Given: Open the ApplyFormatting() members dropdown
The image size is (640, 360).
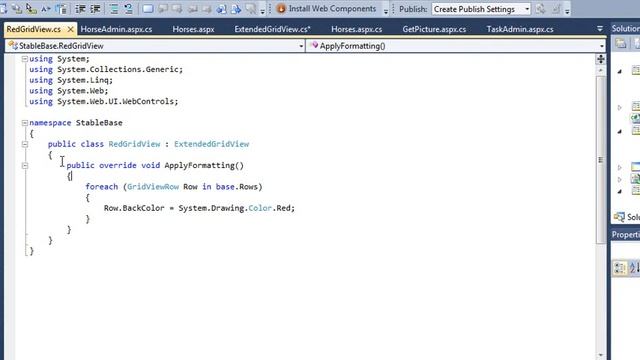Looking at the screenshot, I should click(x=602, y=46).
